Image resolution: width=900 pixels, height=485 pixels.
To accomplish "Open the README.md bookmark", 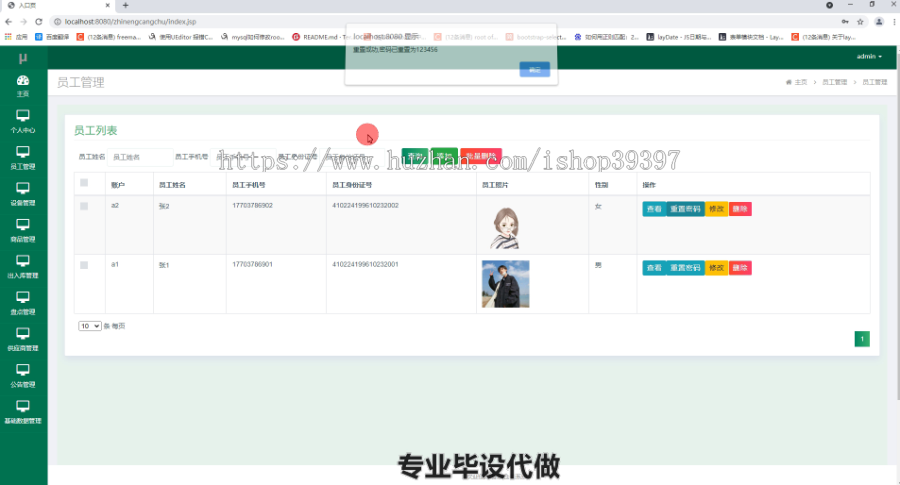I will pos(319,37).
